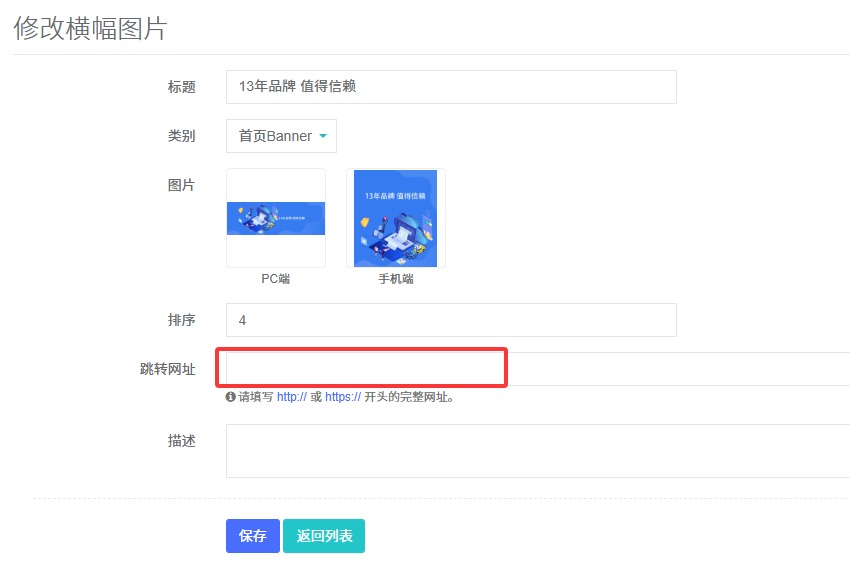This screenshot has height=574, width=850.
Task: Select the PC端 banner image thumbnail
Action: 276,218
